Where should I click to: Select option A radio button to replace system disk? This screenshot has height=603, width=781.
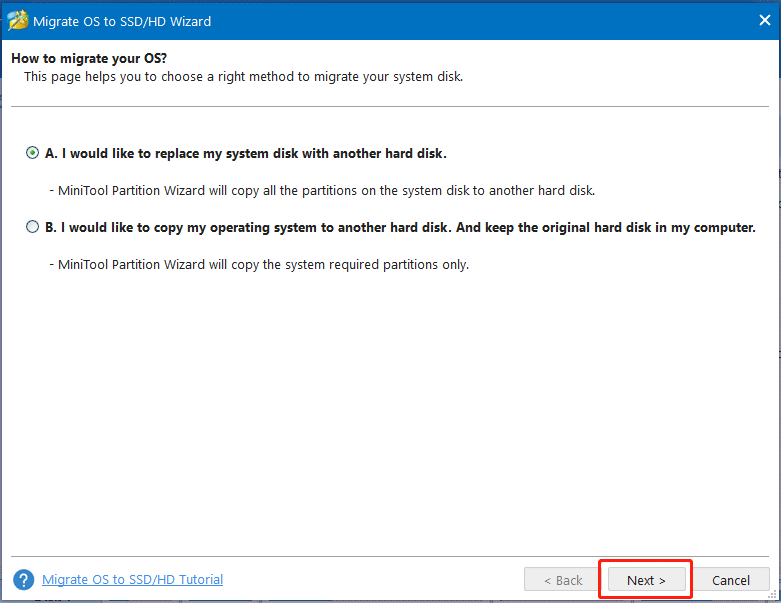tap(32, 153)
